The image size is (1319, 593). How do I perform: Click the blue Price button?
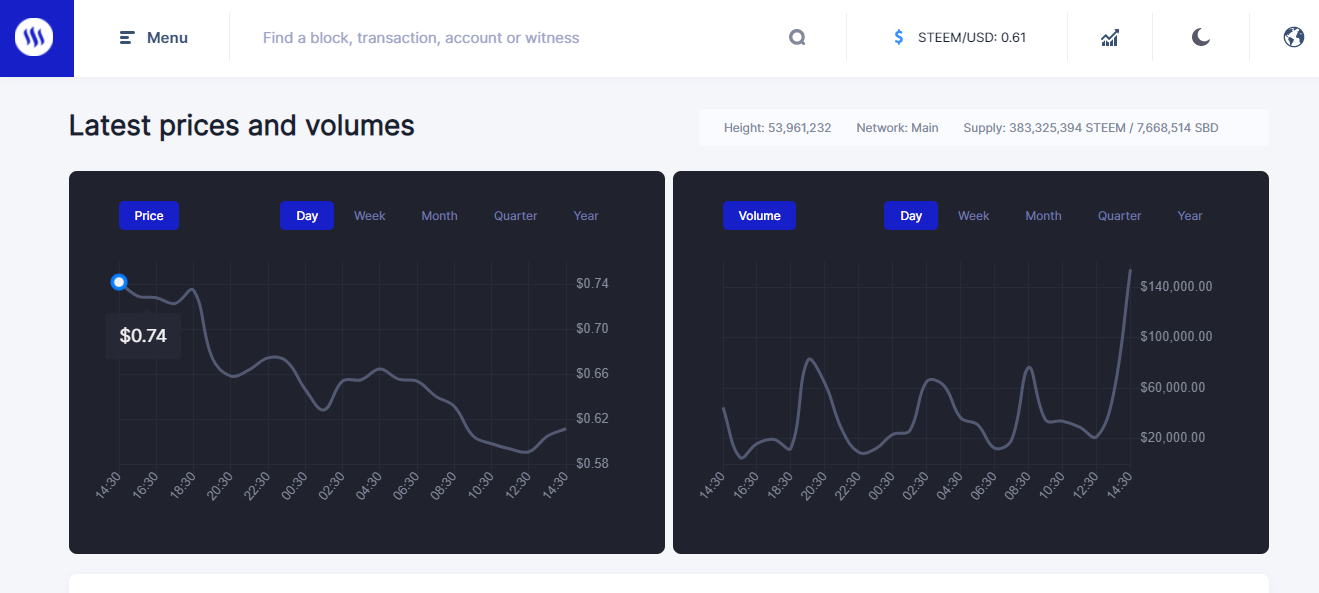pos(149,216)
